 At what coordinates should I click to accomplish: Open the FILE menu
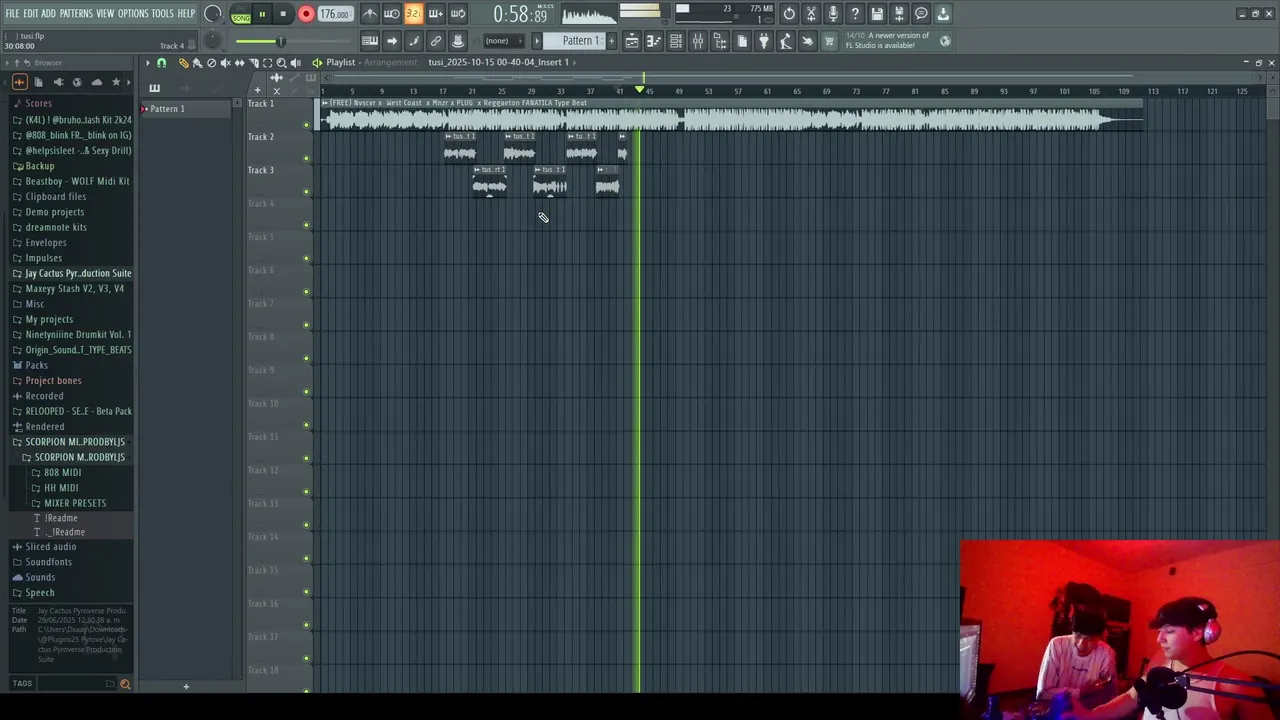click(x=12, y=14)
